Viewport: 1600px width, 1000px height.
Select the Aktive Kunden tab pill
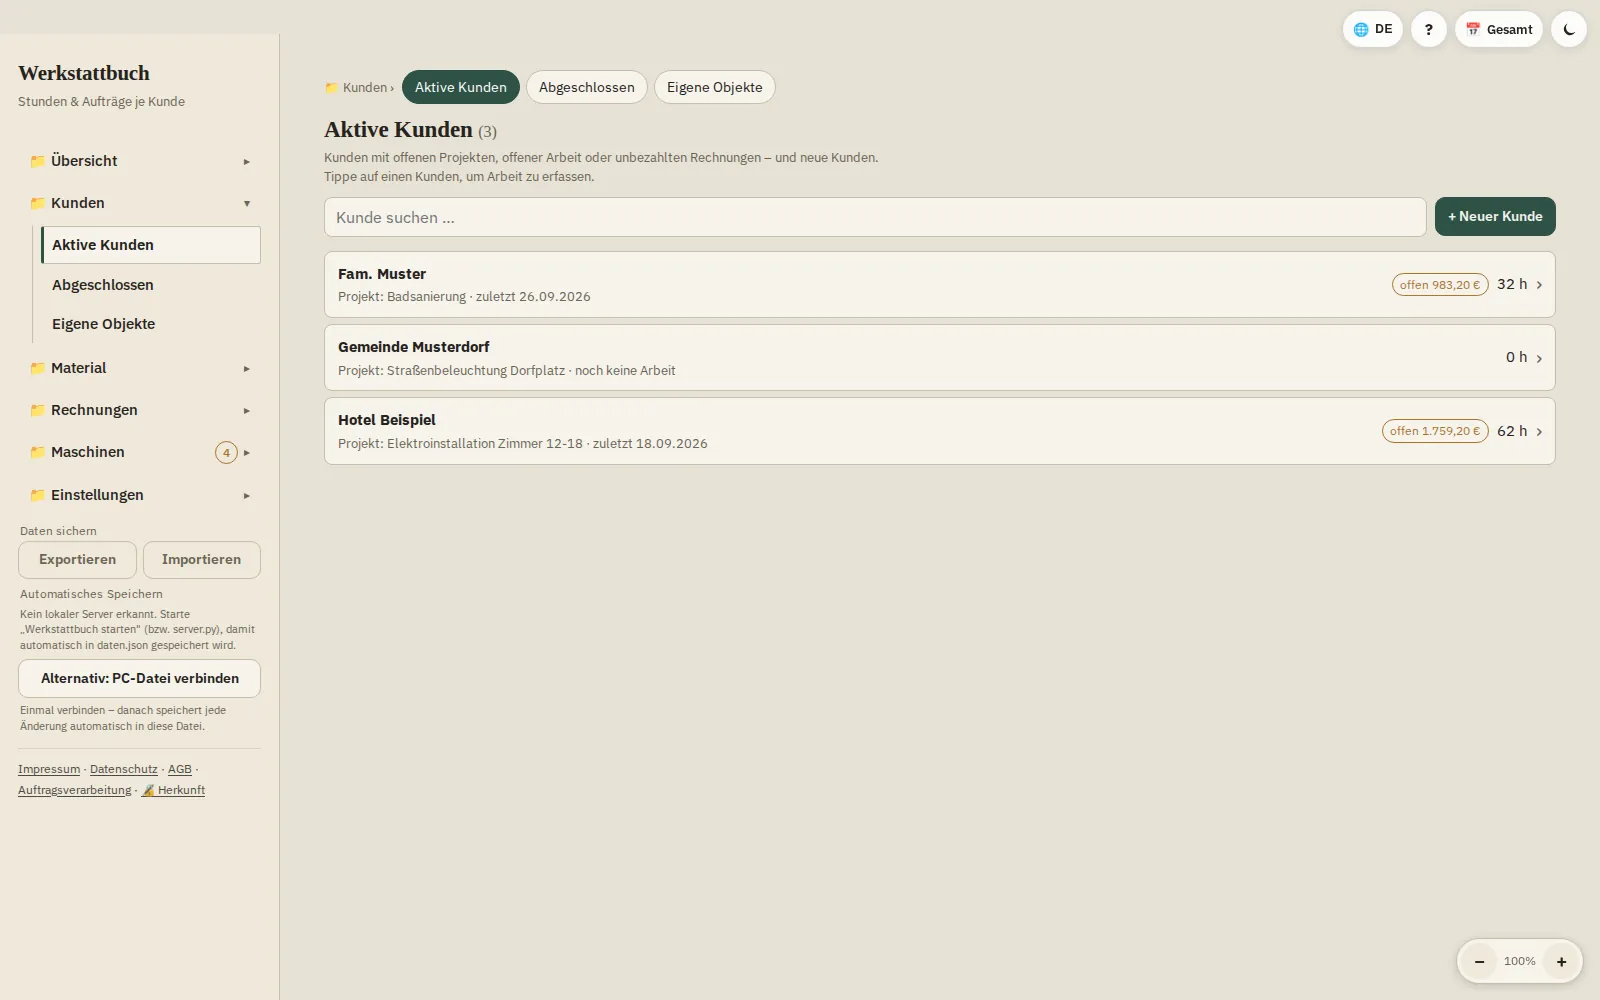tap(461, 87)
